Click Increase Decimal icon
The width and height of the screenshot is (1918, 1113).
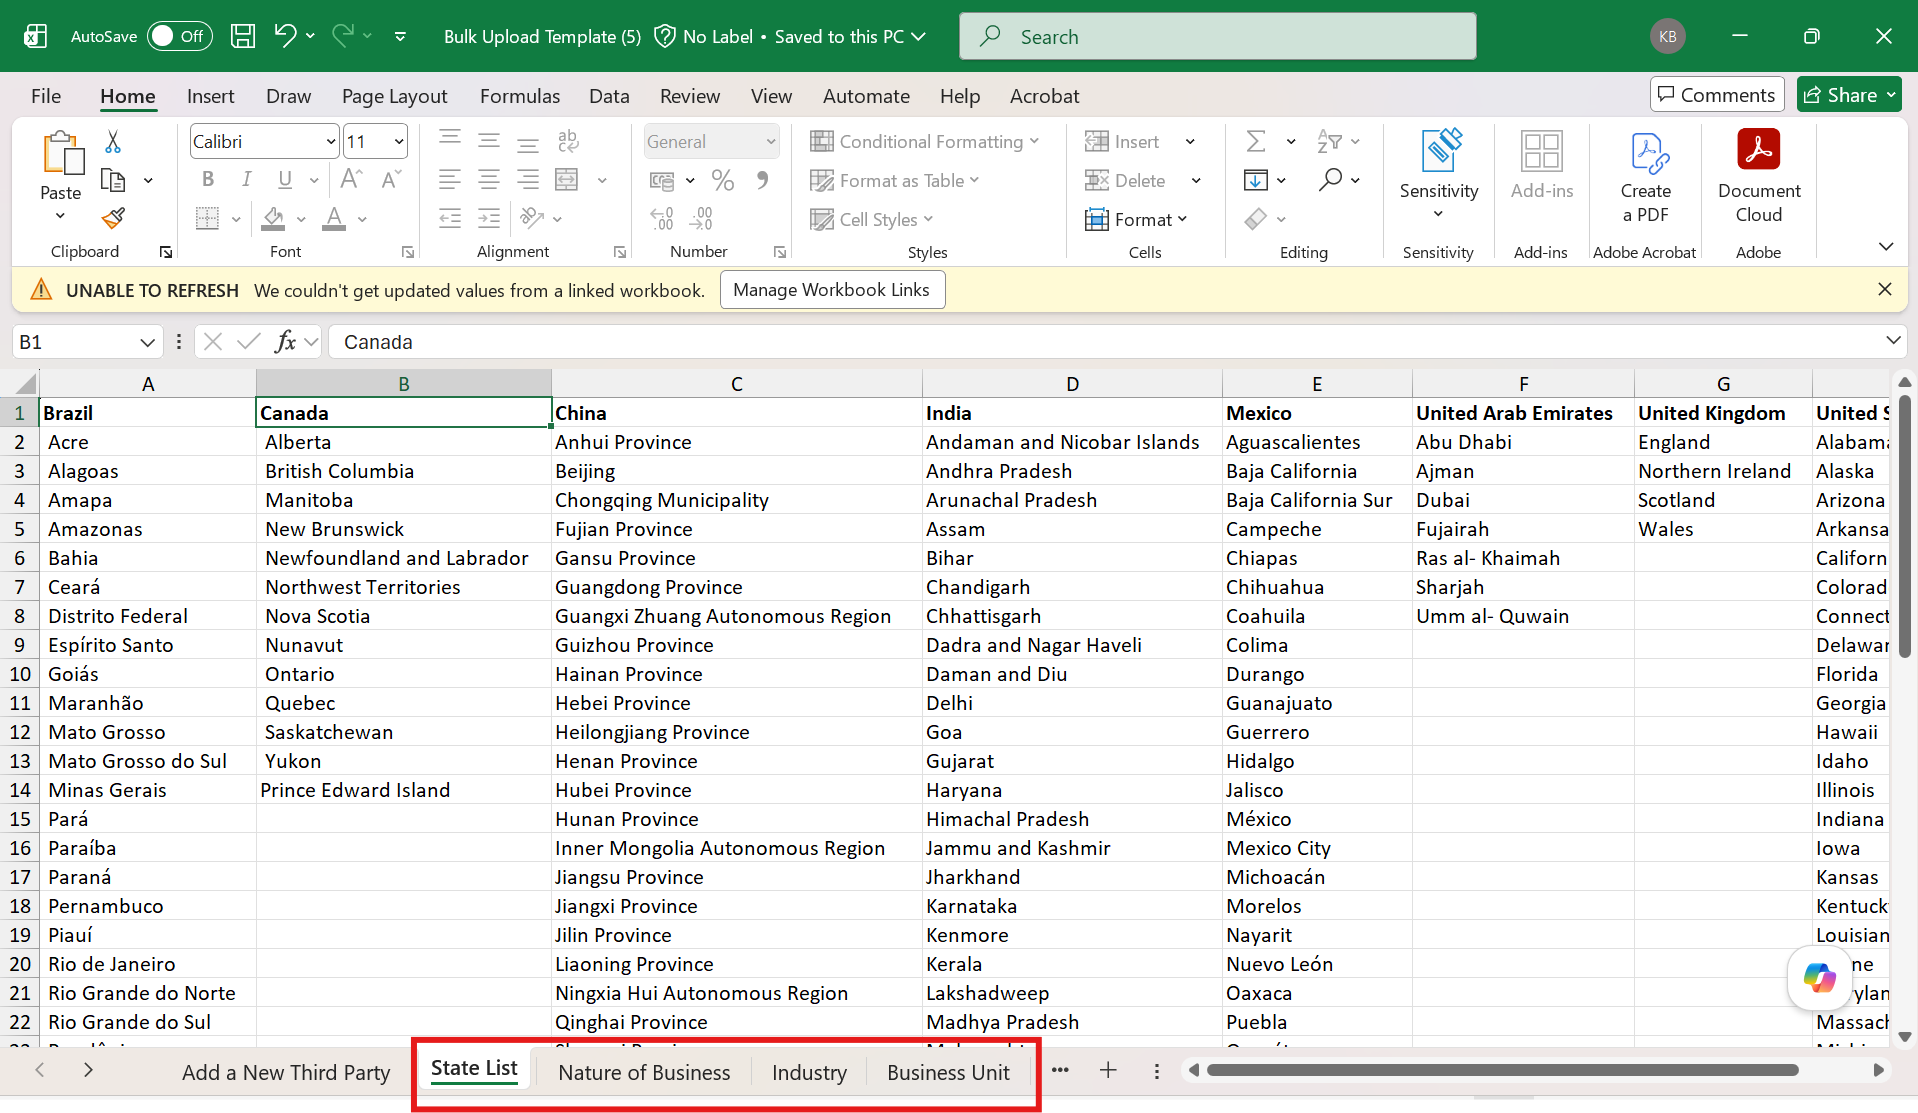click(662, 219)
